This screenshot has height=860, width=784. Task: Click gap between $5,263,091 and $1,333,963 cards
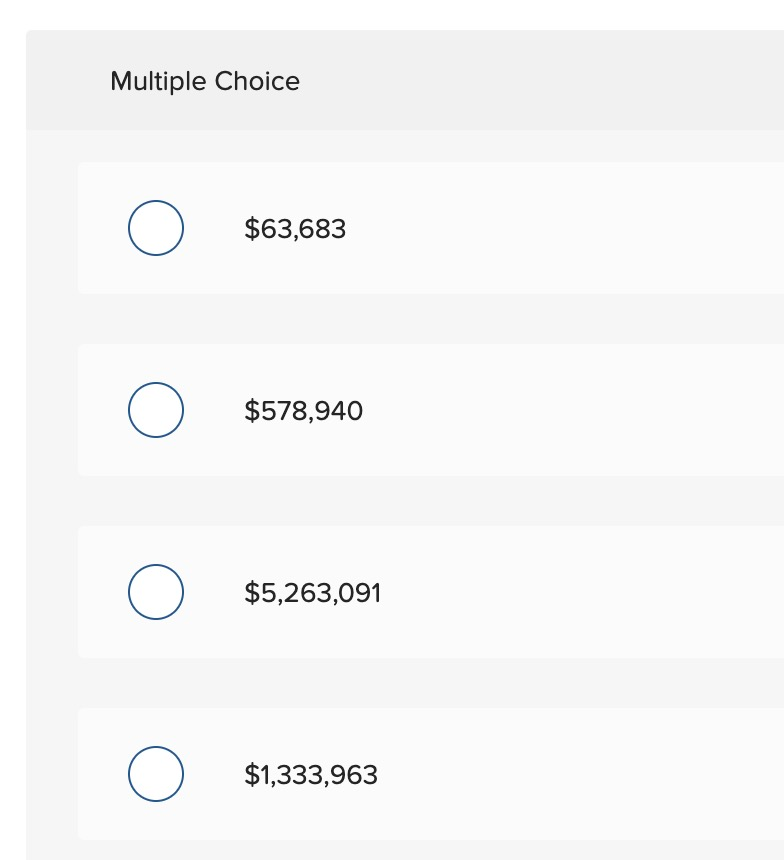pos(400,683)
